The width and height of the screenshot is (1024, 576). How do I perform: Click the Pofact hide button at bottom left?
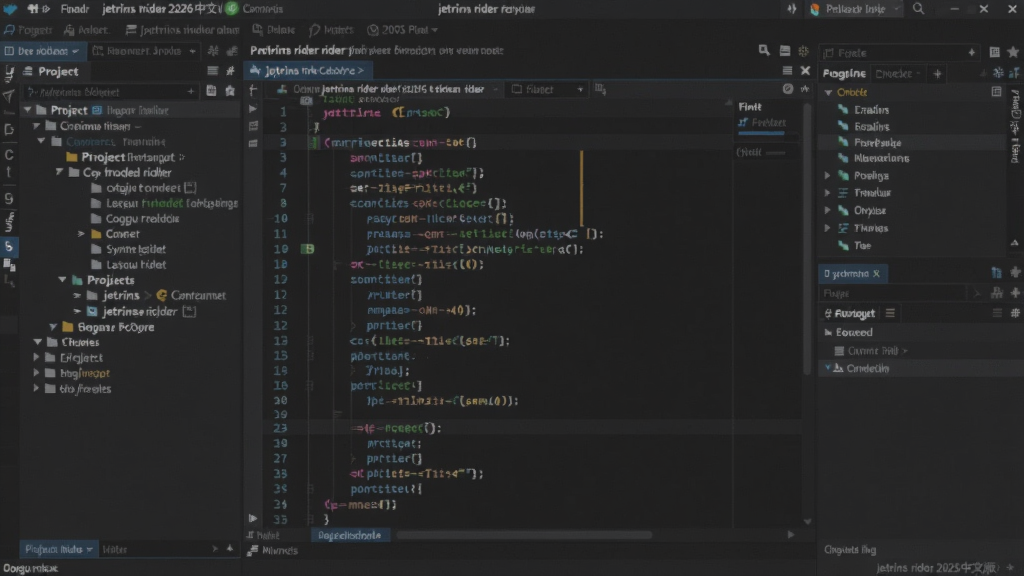pos(57,549)
